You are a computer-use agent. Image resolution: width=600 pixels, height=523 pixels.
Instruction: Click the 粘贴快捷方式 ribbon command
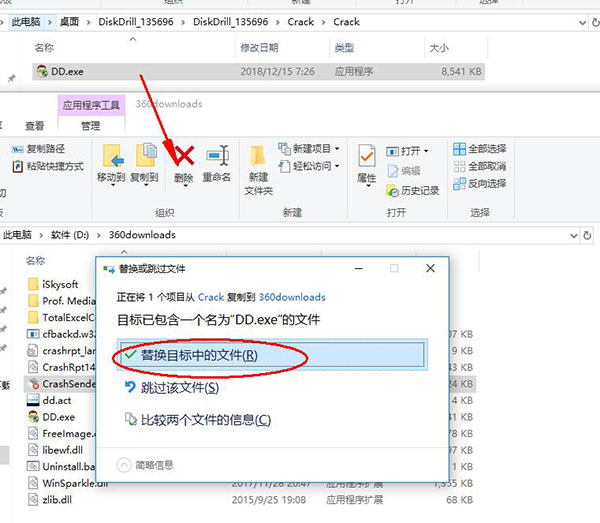tap(48, 166)
